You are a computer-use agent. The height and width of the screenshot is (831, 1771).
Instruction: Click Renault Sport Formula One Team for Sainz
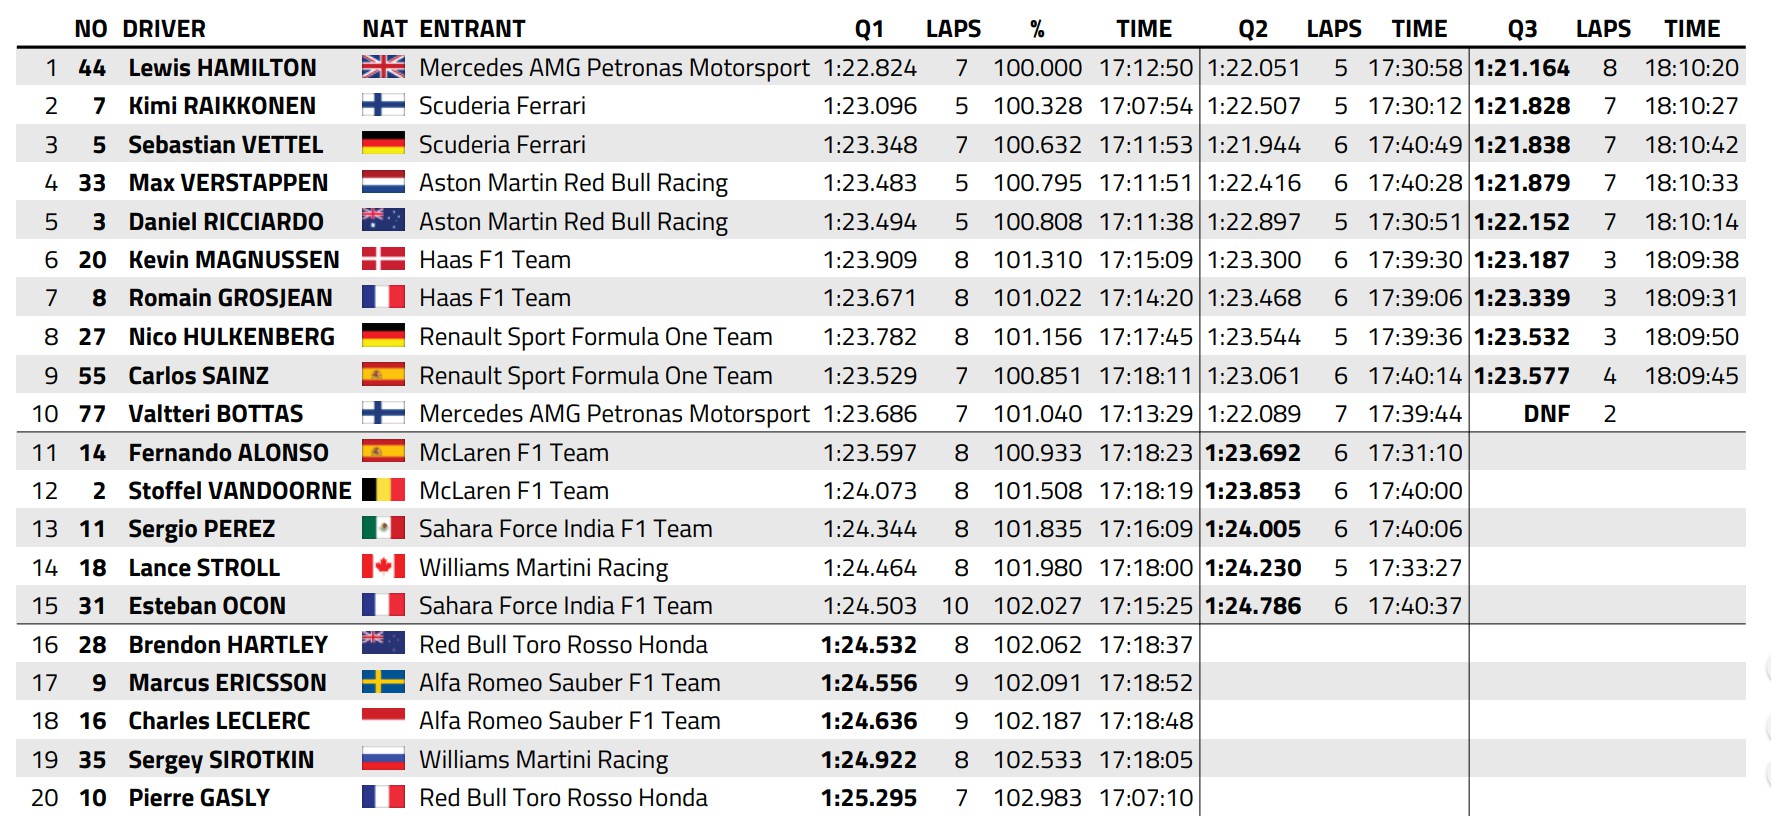coord(596,376)
